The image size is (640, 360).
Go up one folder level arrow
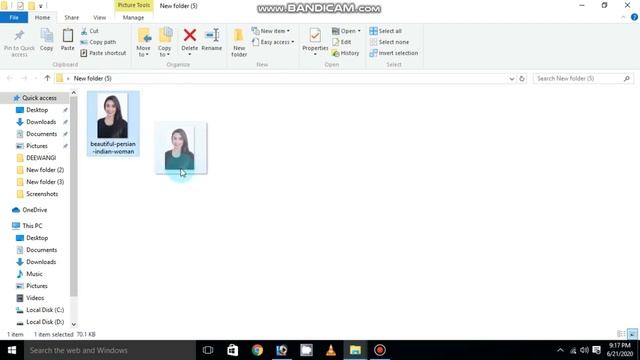tap(47, 78)
